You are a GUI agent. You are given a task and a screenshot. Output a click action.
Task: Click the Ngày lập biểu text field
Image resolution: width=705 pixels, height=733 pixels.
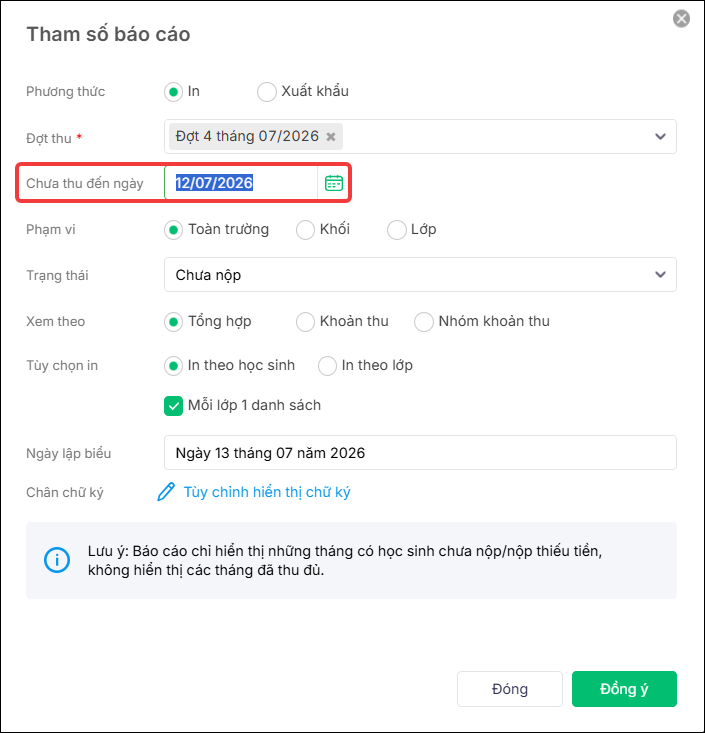click(x=420, y=453)
